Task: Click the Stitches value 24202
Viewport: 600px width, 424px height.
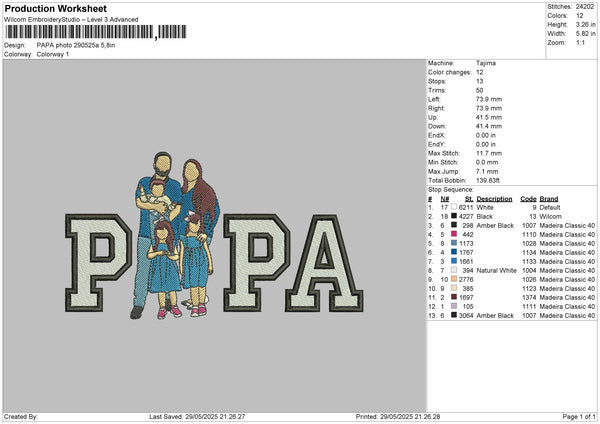Action: click(x=585, y=7)
